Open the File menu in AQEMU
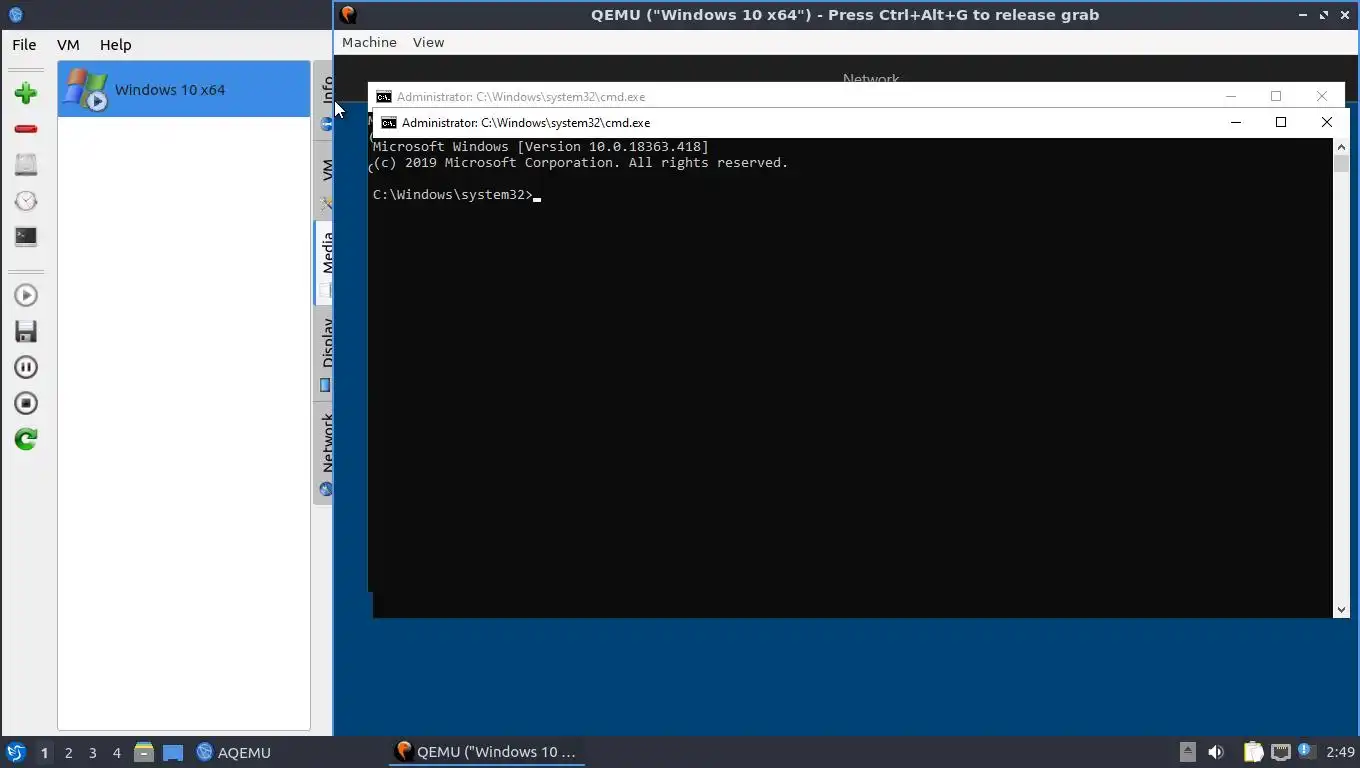Image resolution: width=1360 pixels, height=768 pixels. coord(24,45)
